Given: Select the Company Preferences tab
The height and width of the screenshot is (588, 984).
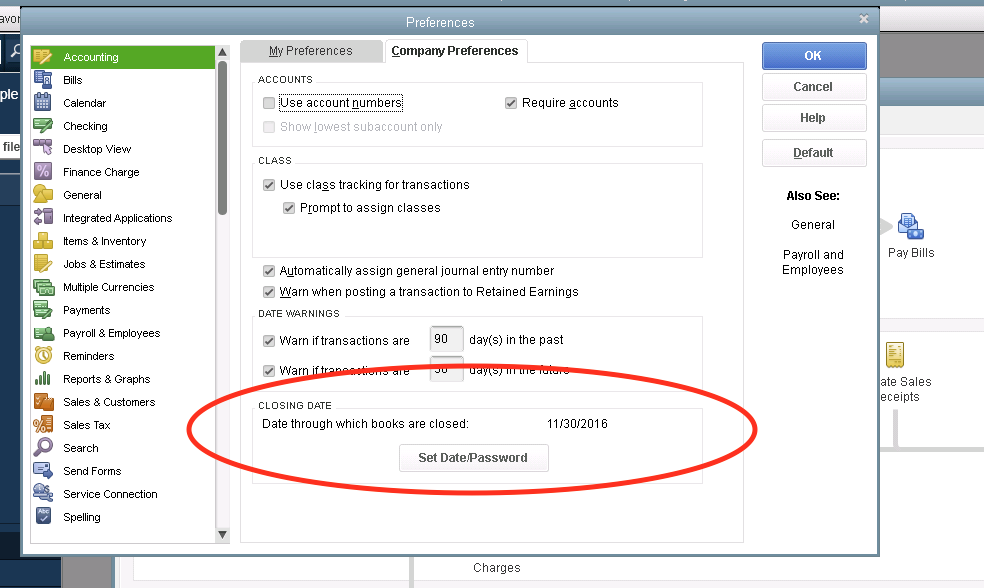Looking at the screenshot, I should (455, 51).
